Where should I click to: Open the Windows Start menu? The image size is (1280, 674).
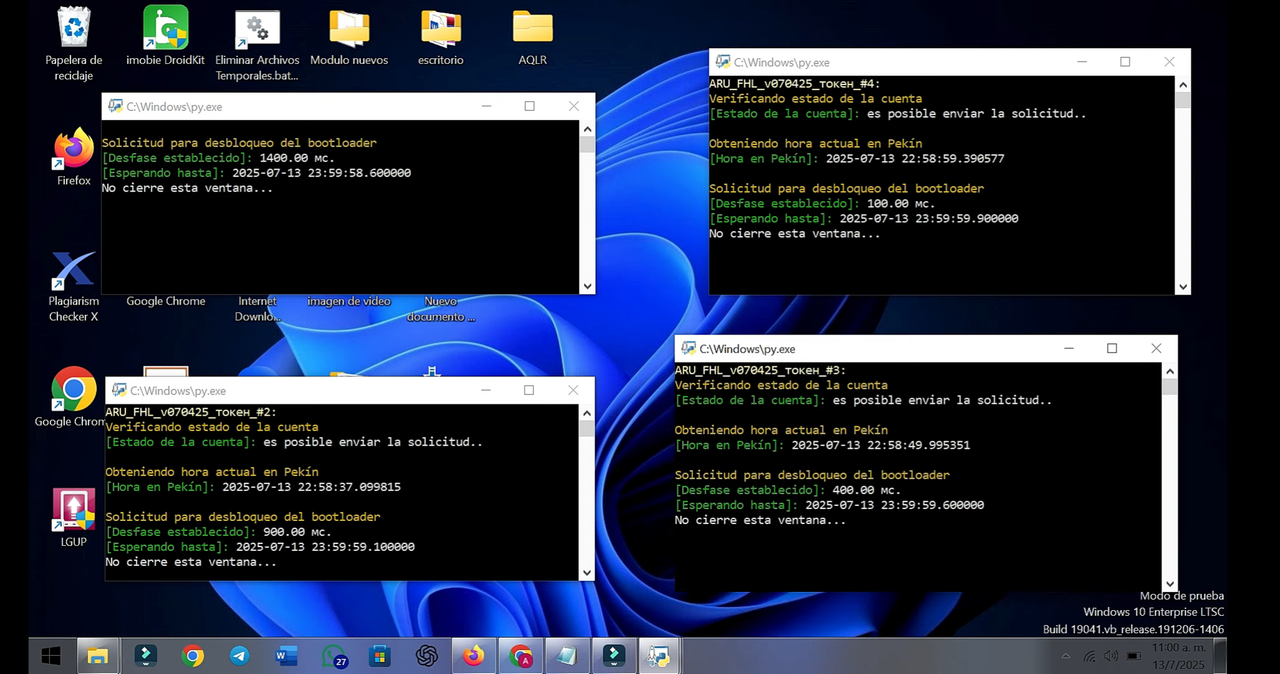tap(50, 656)
